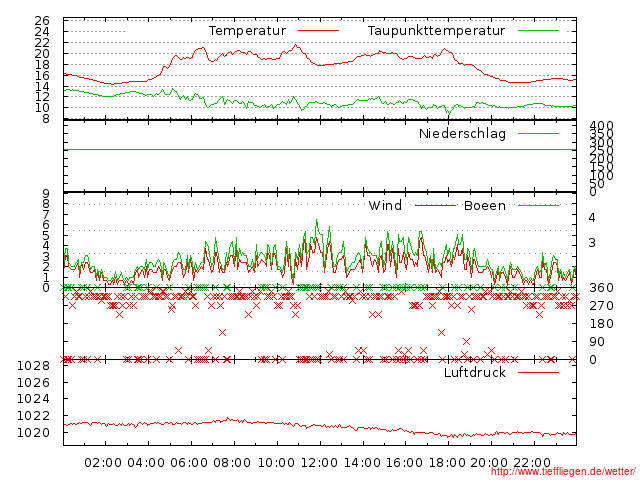Click the red line sample beside Luftdruck
The image size is (640, 480).
coord(538,372)
